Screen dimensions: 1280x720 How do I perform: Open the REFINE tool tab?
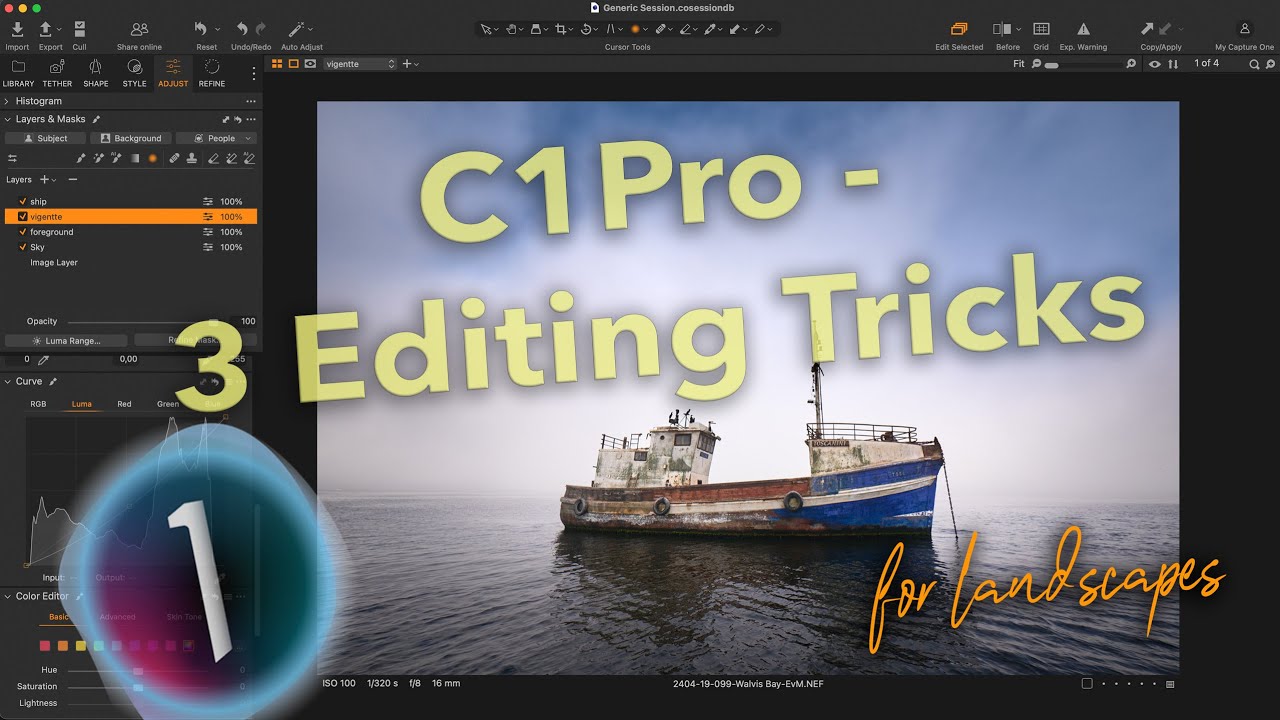click(x=212, y=73)
